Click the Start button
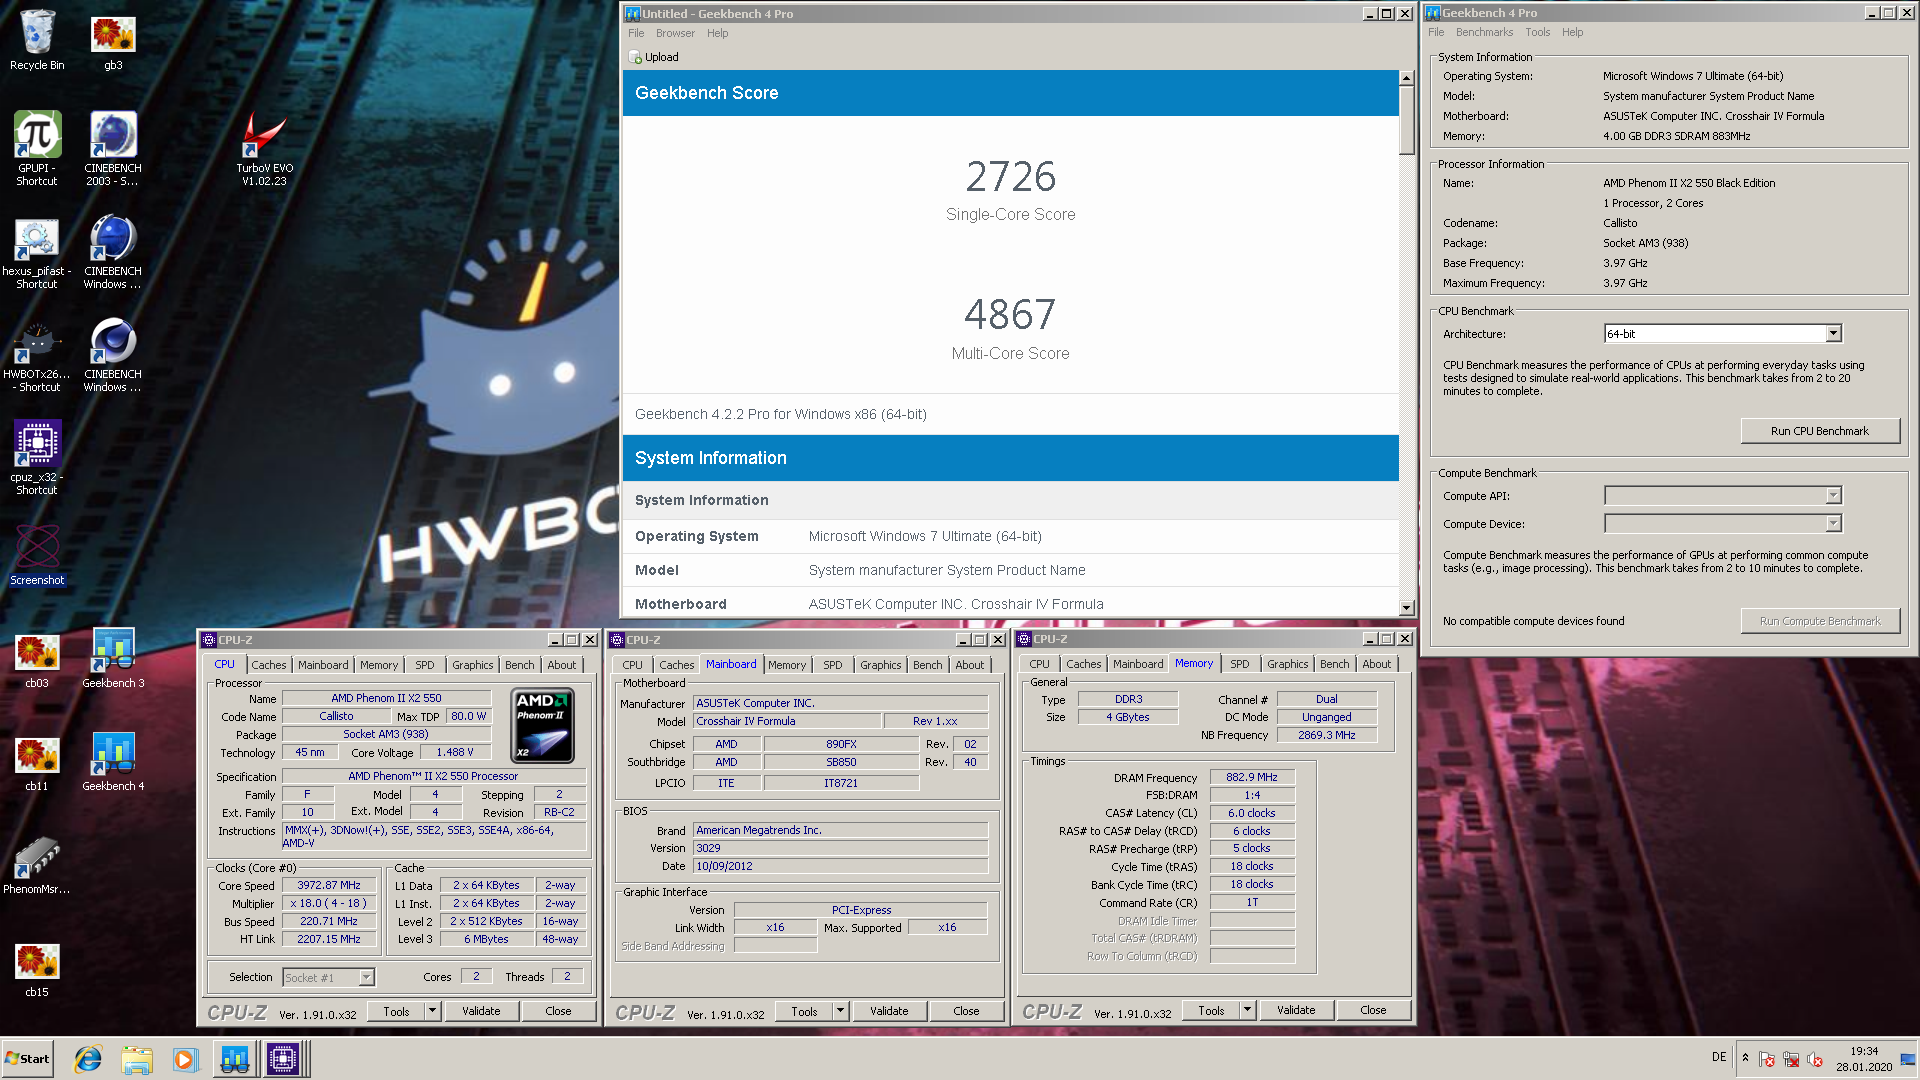The width and height of the screenshot is (1920, 1080). click(x=28, y=1059)
